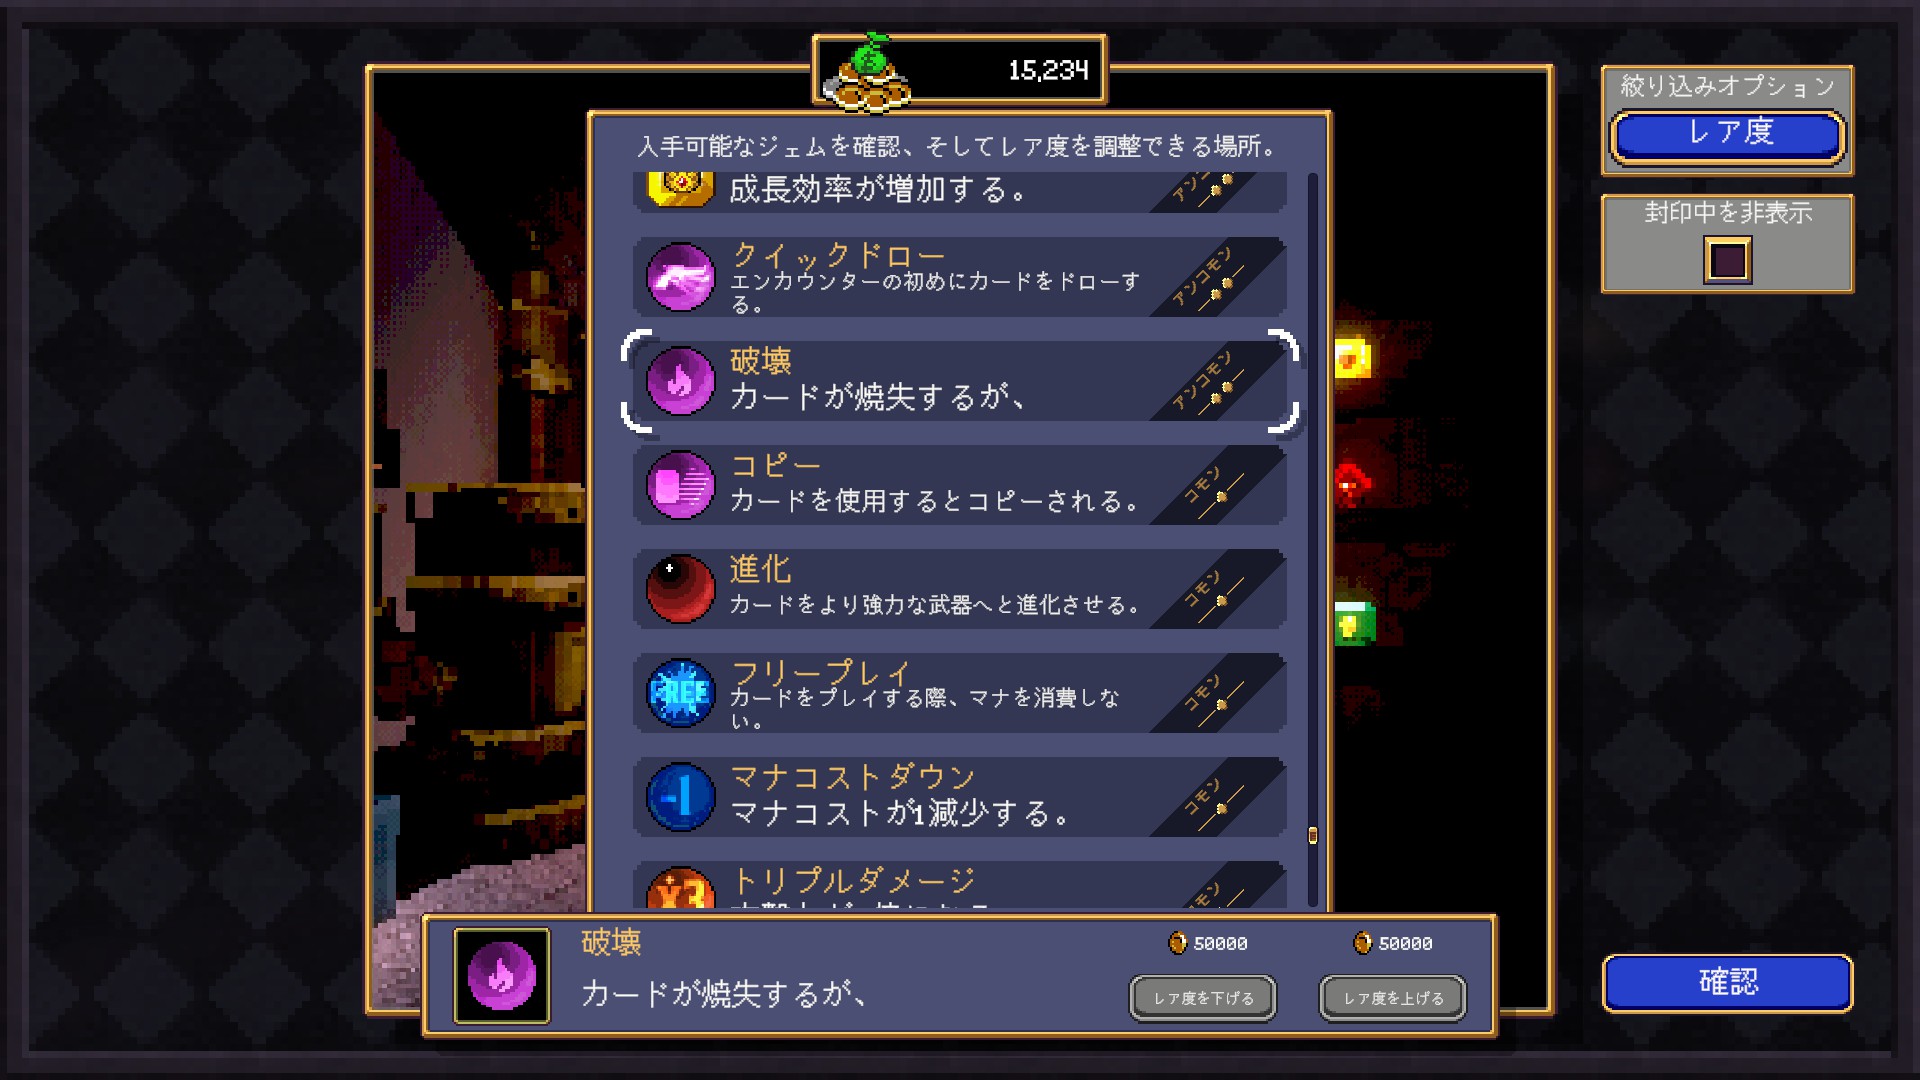1920x1080 pixels.
Task: Click the dark red 進化 orb icon
Action: [x=680, y=589]
